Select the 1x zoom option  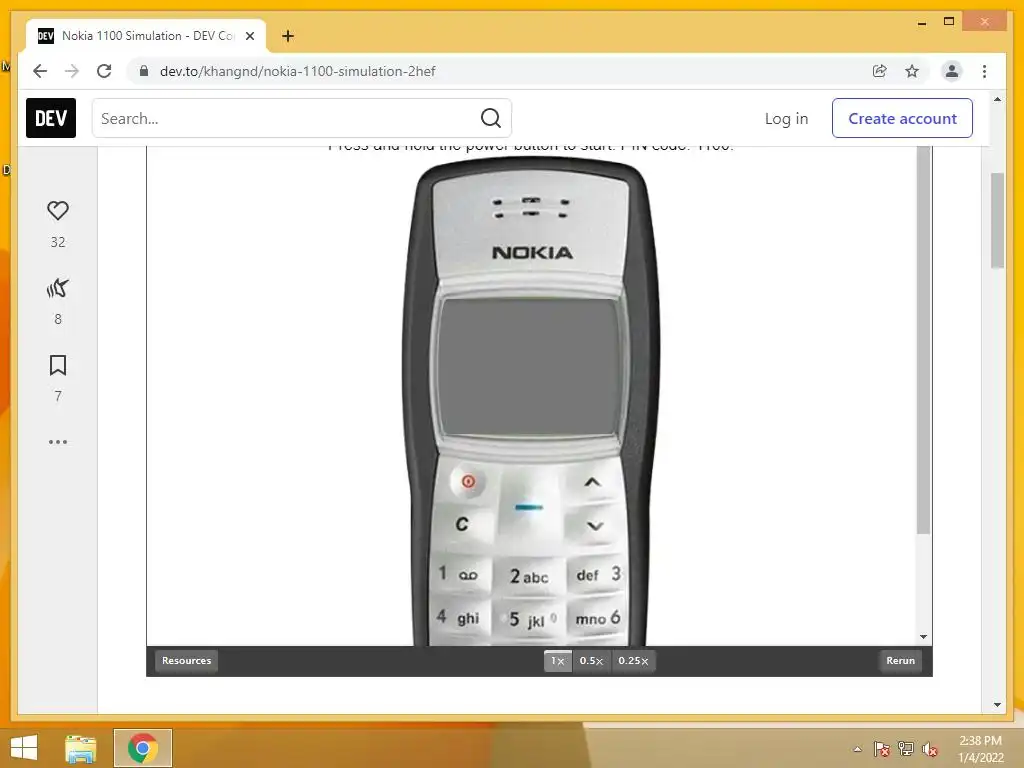click(558, 661)
